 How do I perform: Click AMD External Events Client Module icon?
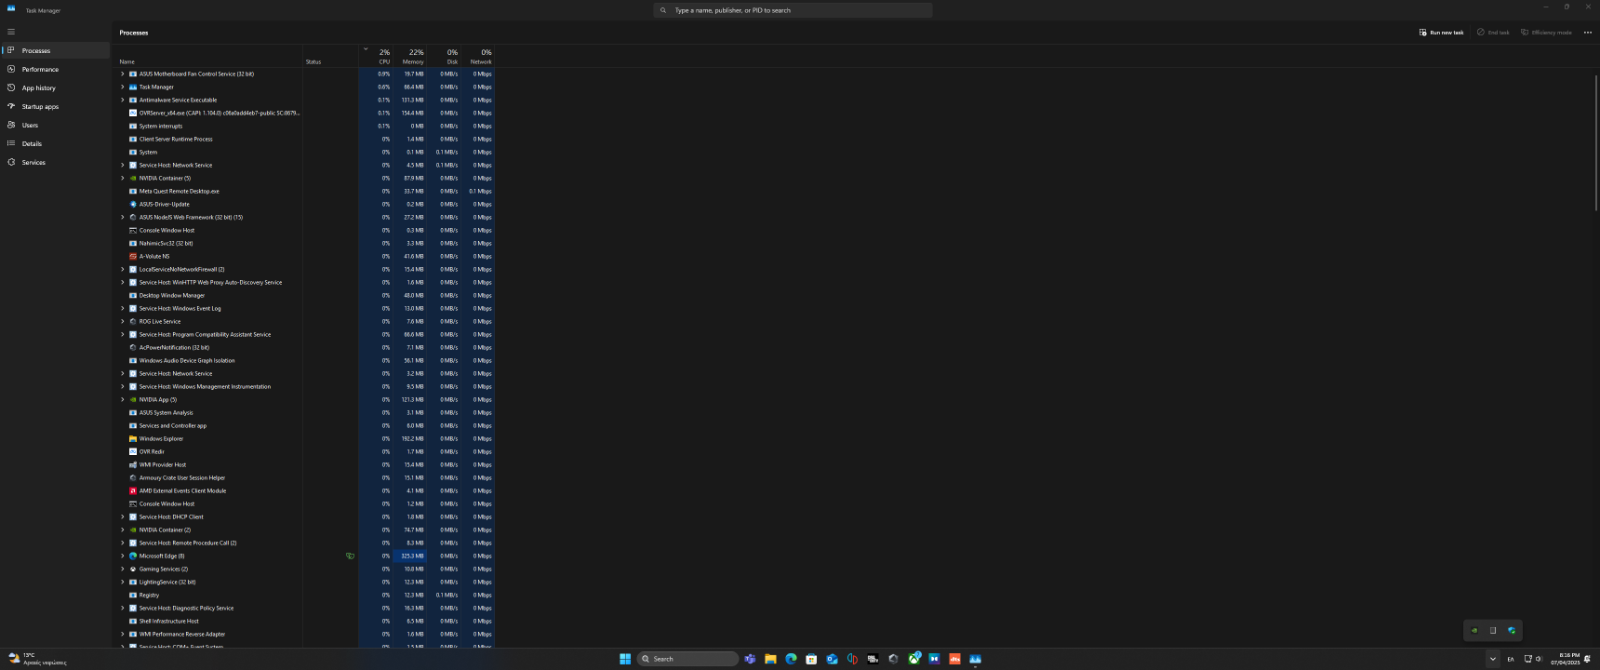(x=133, y=491)
